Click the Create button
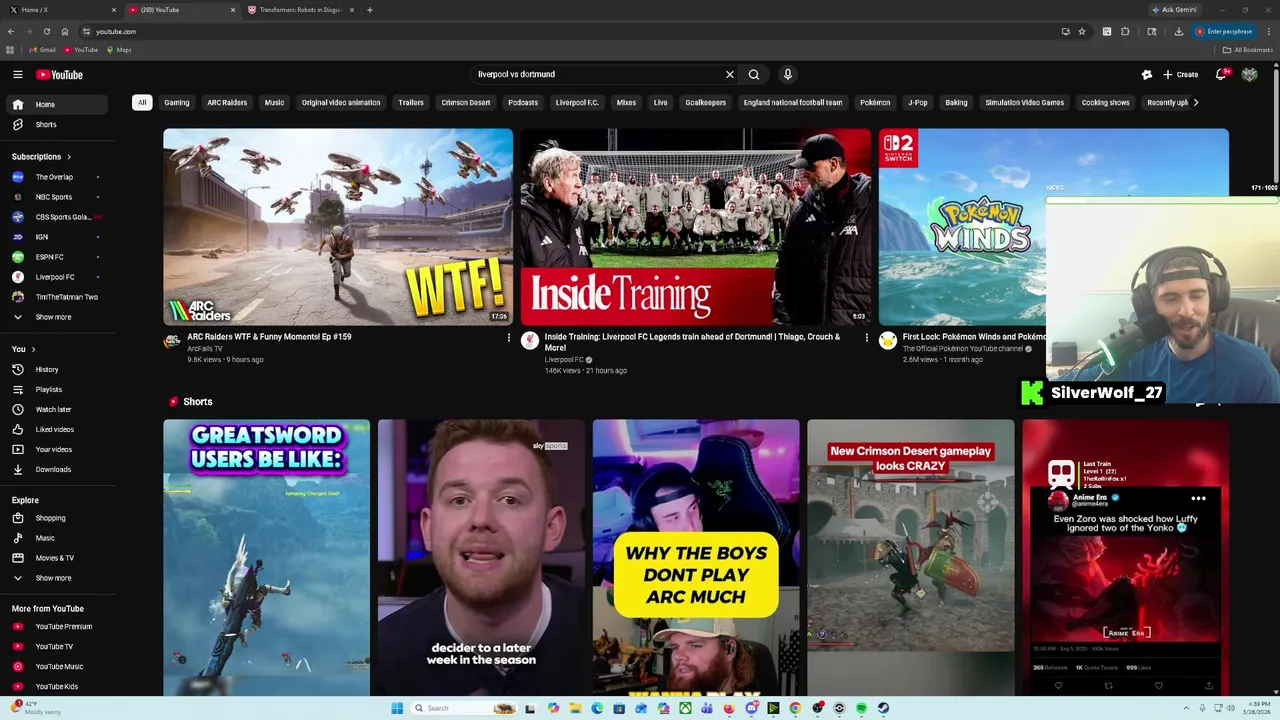This screenshot has width=1280, height=720. click(1180, 74)
